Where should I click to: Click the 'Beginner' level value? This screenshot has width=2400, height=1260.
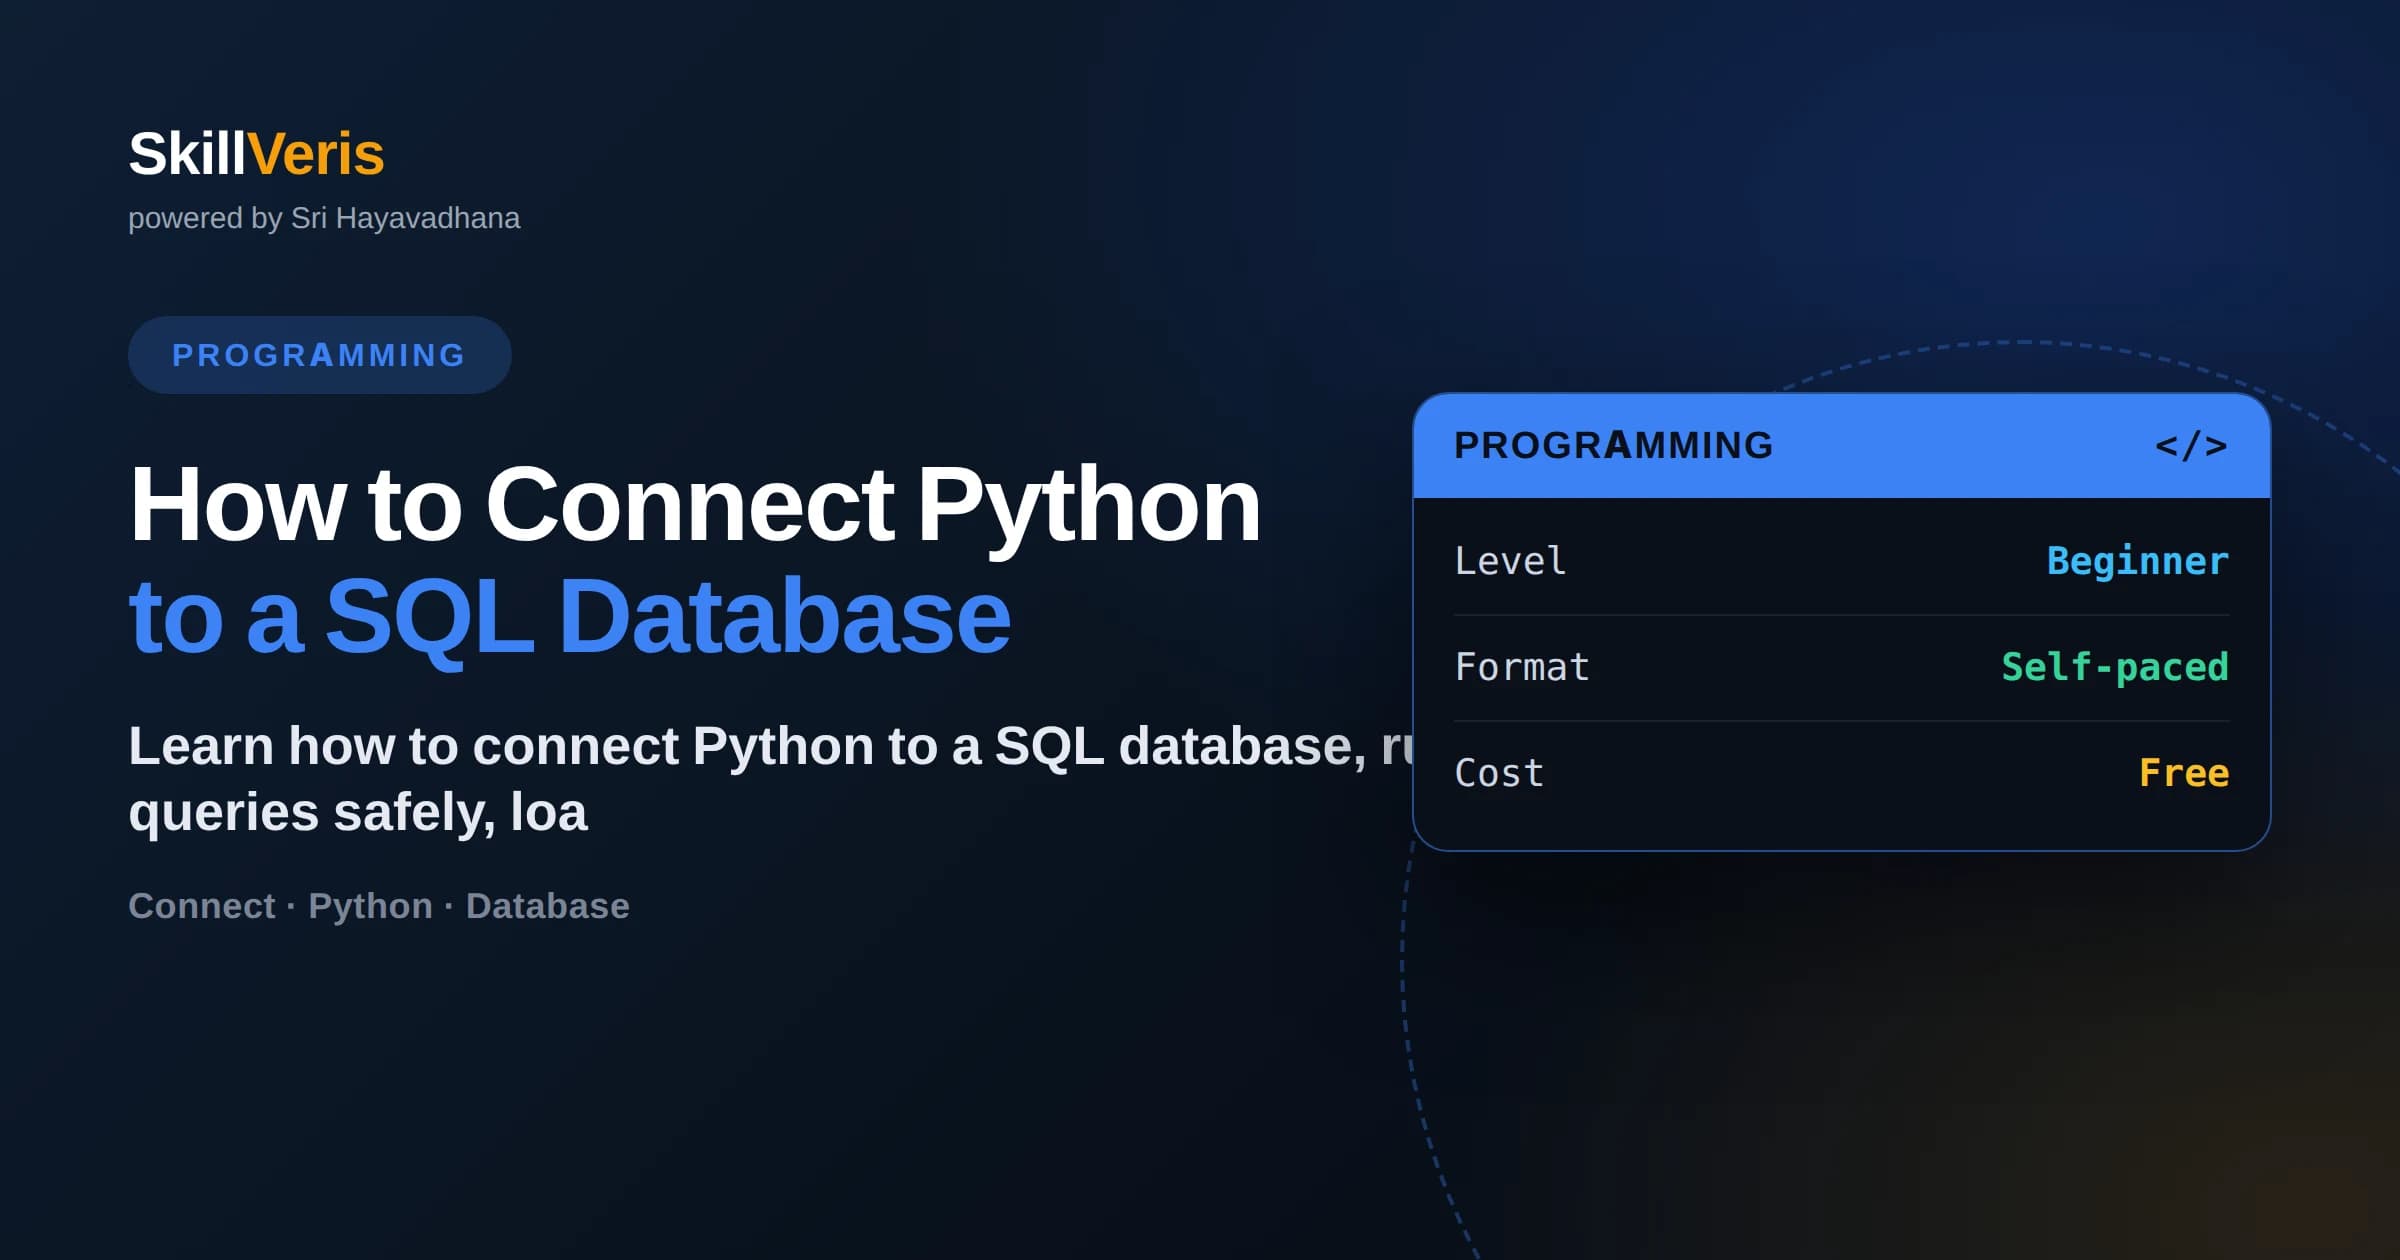click(x=2138, y=561)
